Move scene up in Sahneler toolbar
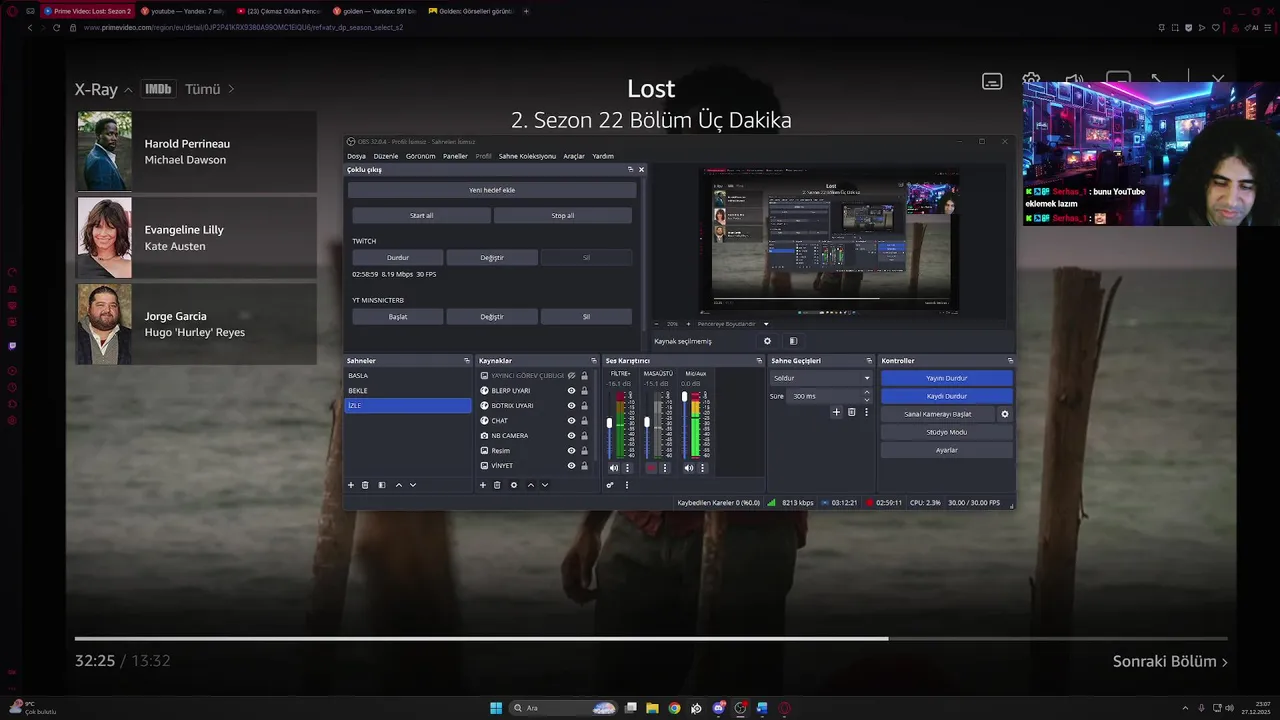This screenshot has width=1280, height=720. point(398,485)
